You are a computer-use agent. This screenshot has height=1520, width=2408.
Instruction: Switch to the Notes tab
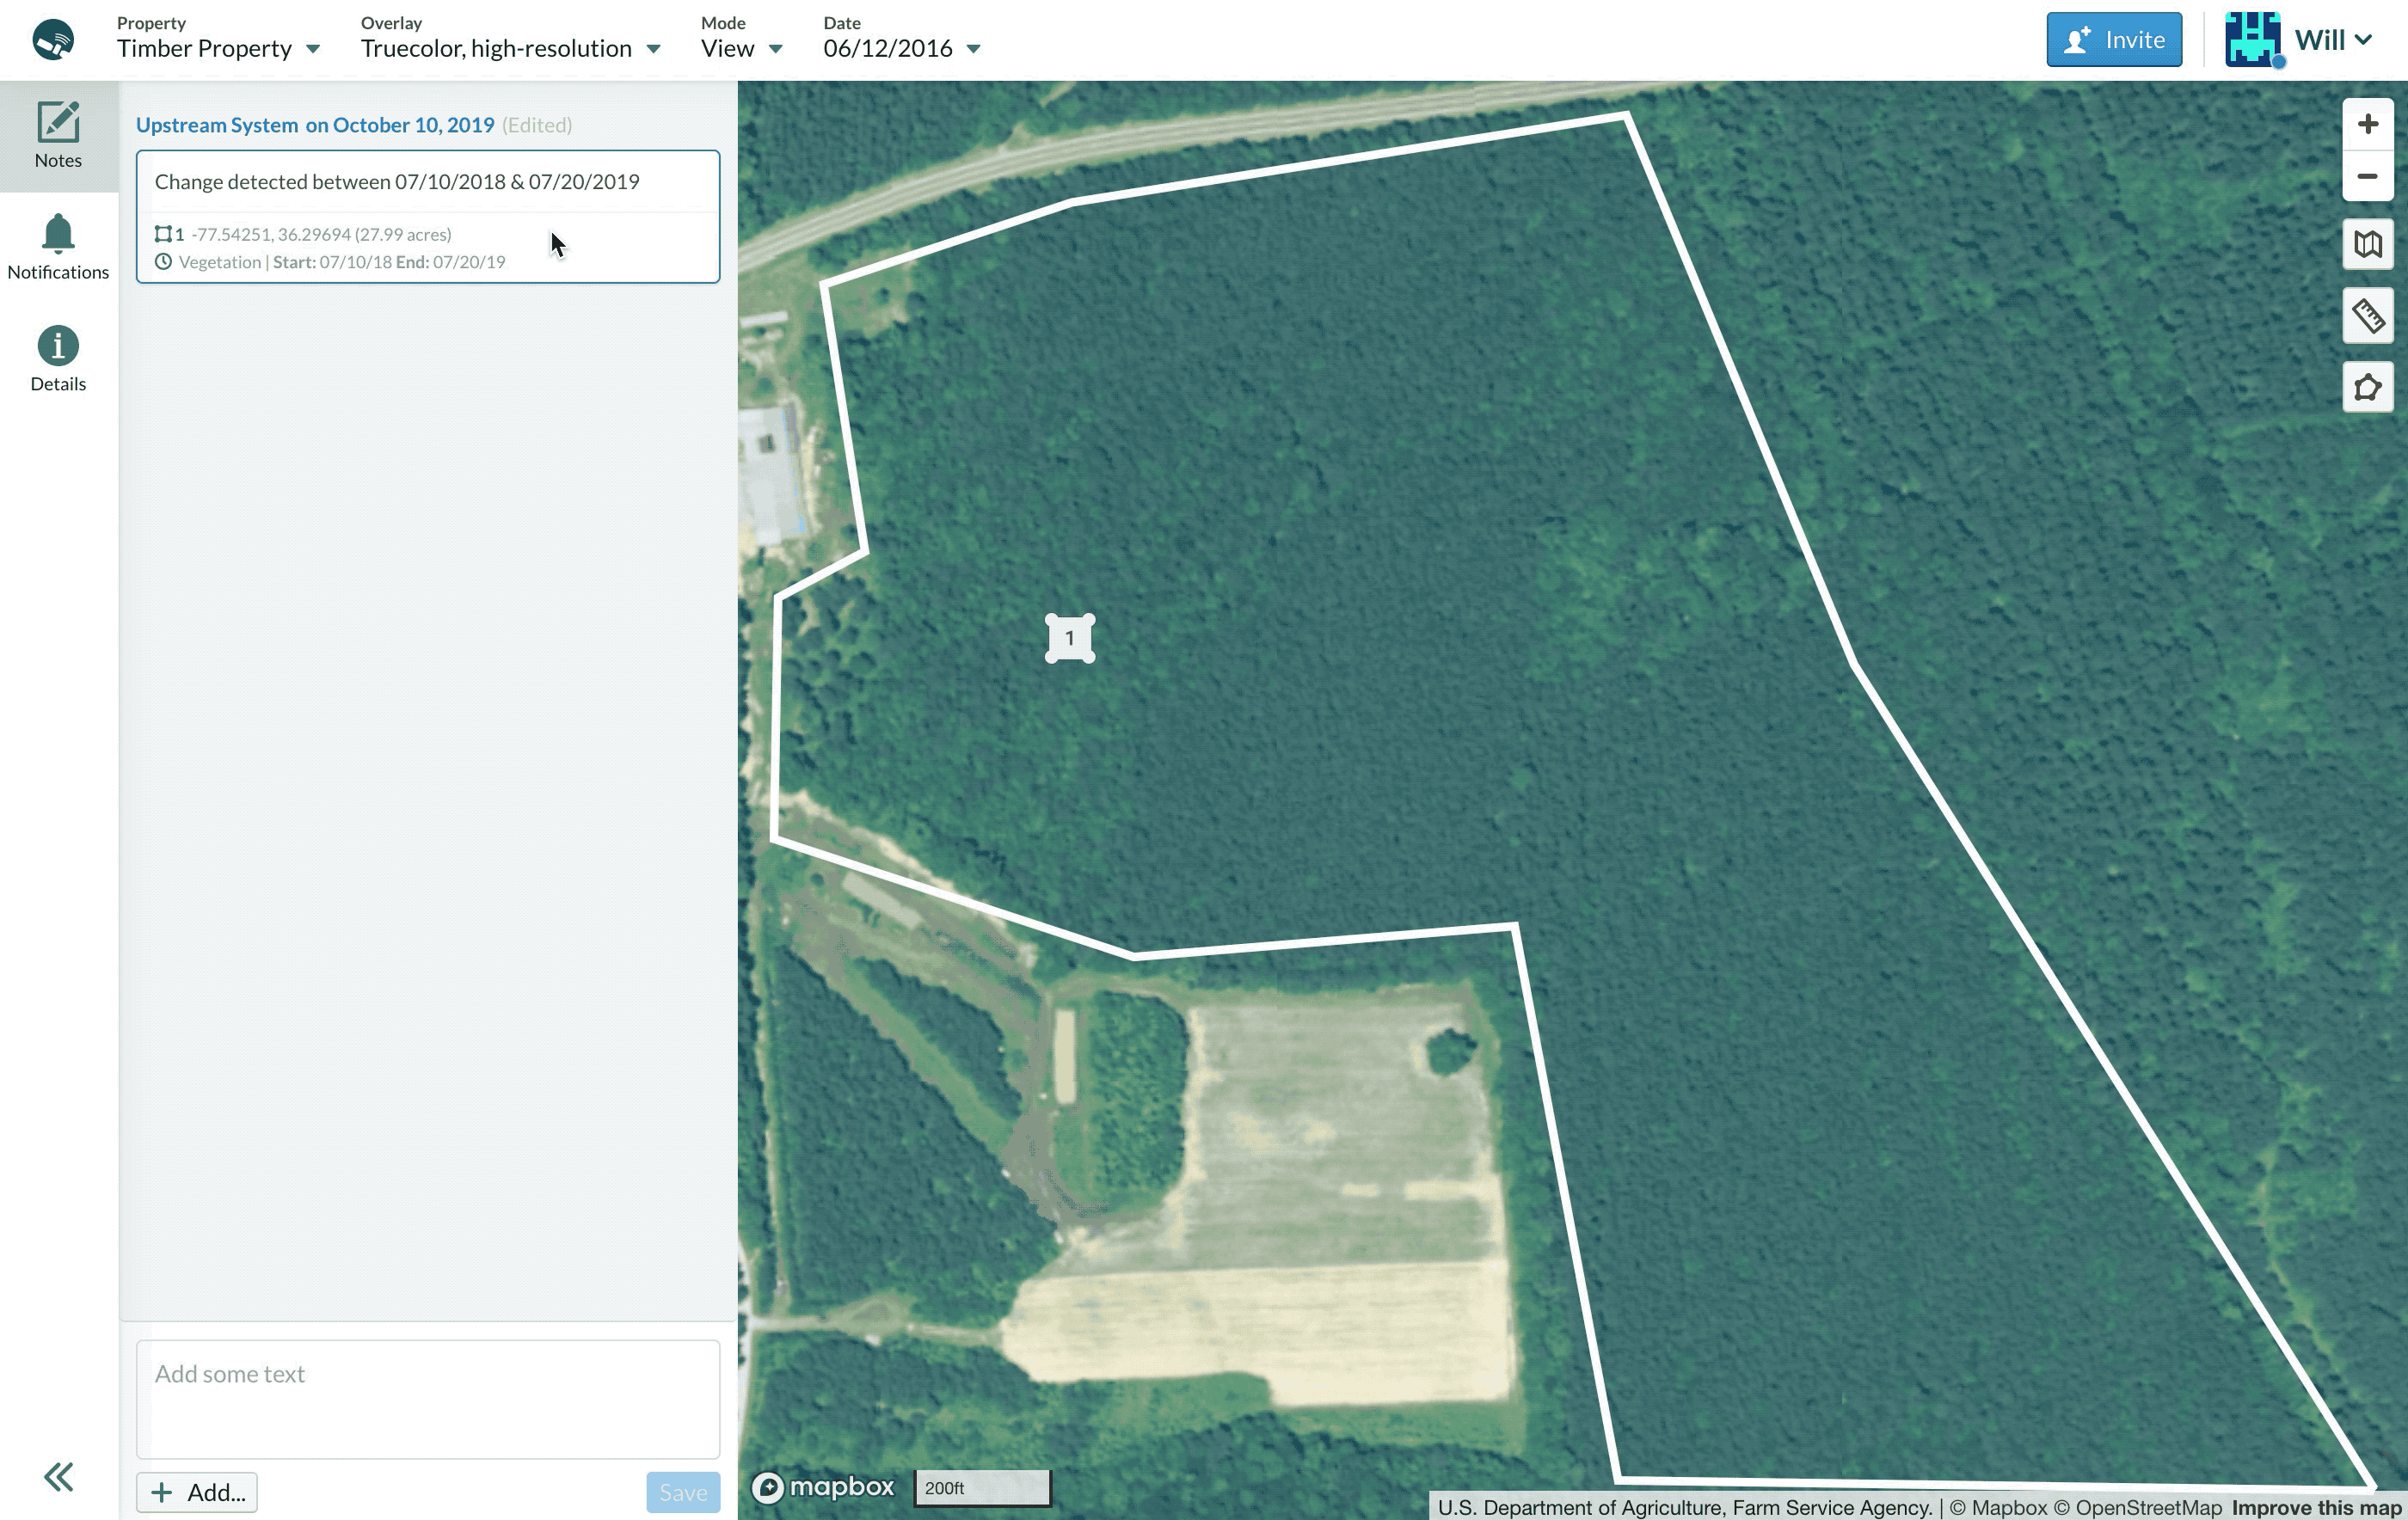pyautogui.click(x=58, y=135)
